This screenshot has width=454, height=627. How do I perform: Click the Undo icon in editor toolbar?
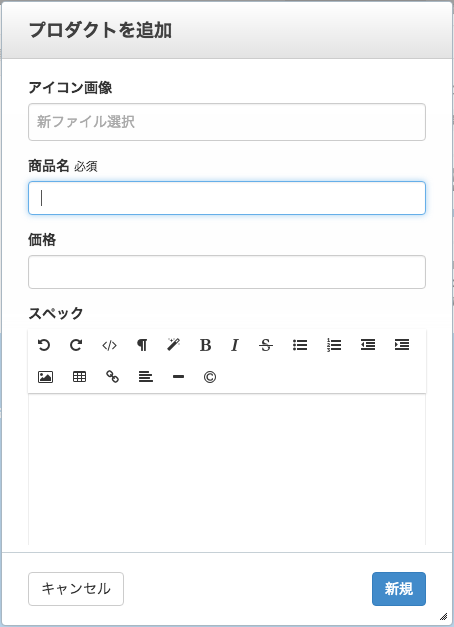click(x=44, y=345)
